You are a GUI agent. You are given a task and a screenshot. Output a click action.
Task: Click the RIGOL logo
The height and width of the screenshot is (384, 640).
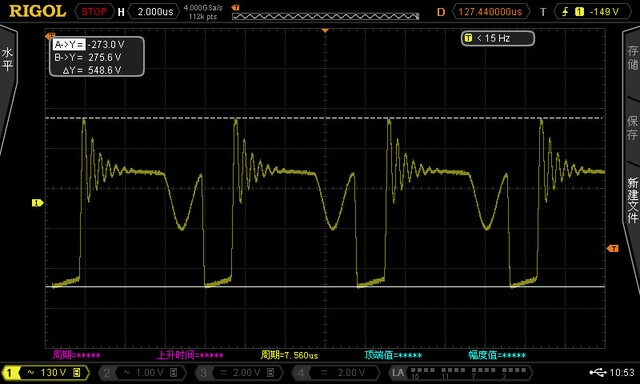pos(37,11)
